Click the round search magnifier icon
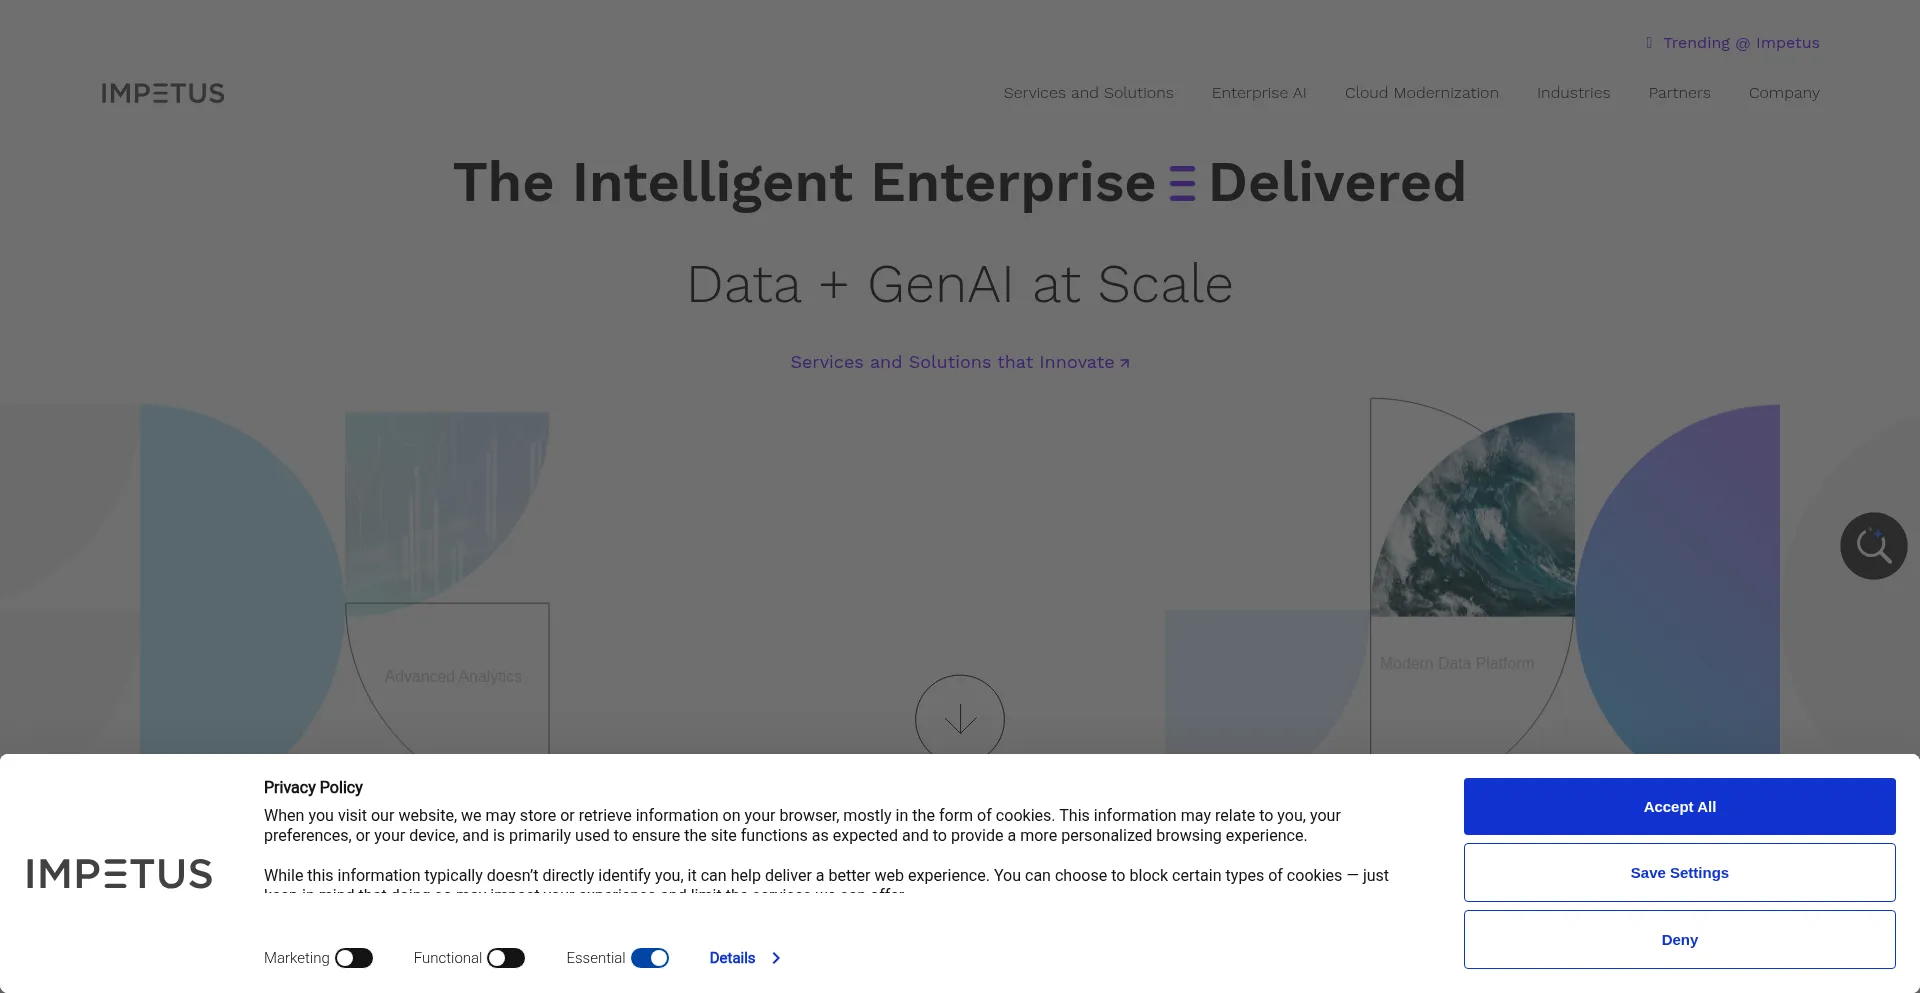The image size is (1920, 993). [1873, 546]
